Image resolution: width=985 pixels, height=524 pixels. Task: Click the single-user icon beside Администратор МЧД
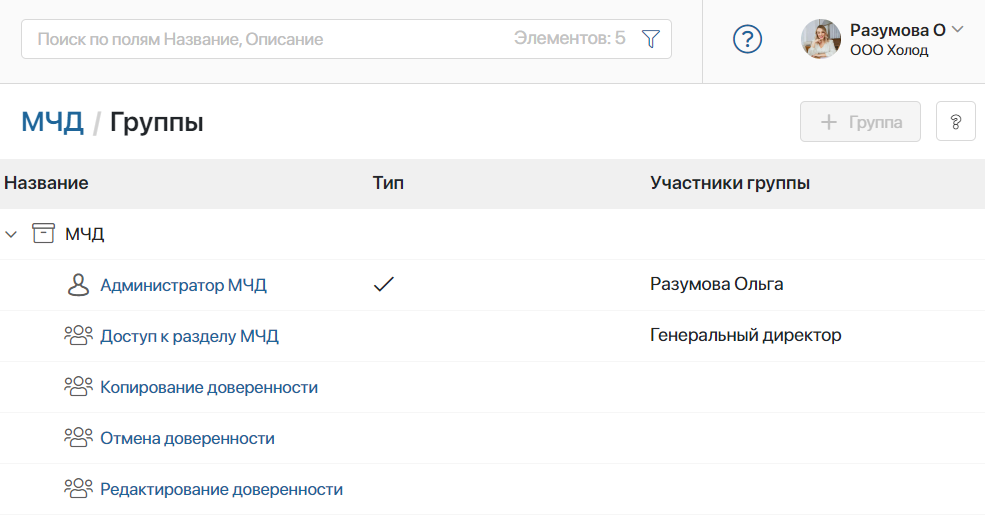point(78,285)
